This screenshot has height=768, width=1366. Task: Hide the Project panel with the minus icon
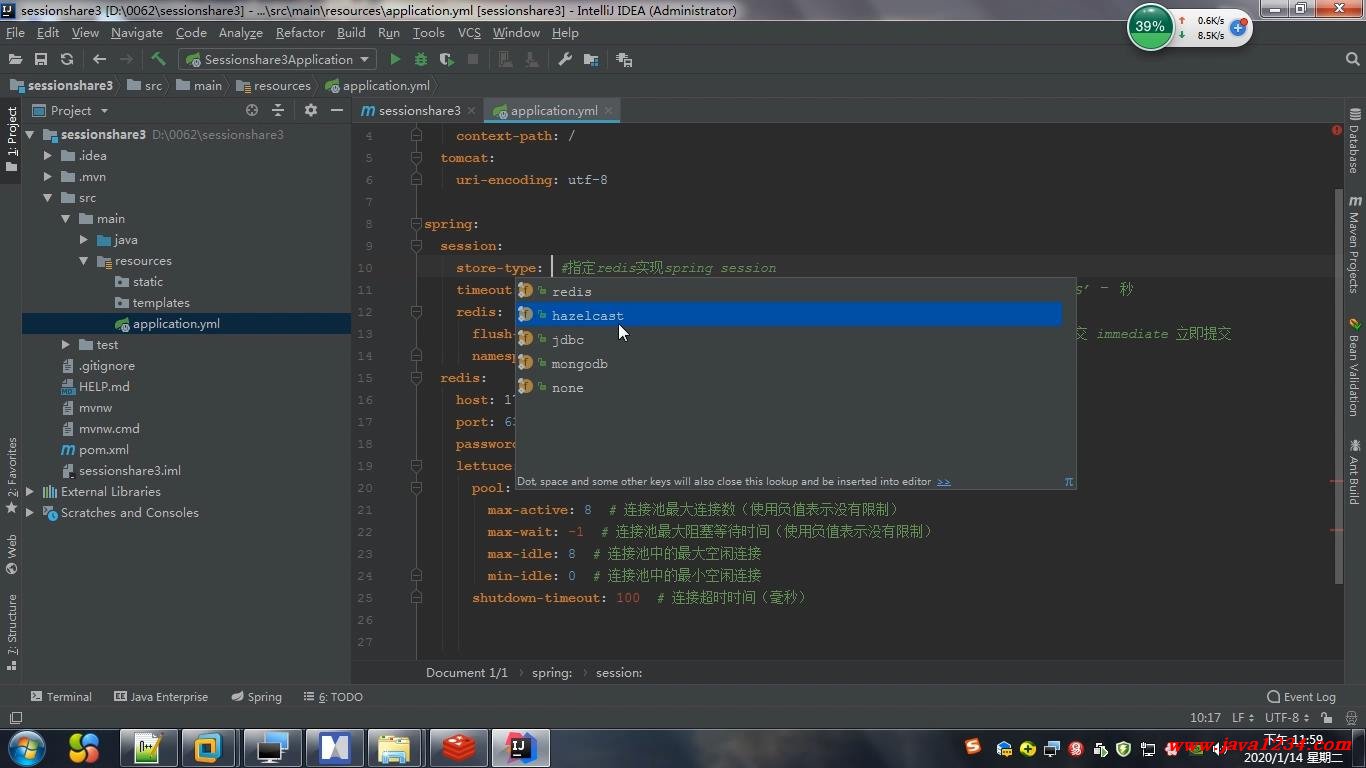337,110
